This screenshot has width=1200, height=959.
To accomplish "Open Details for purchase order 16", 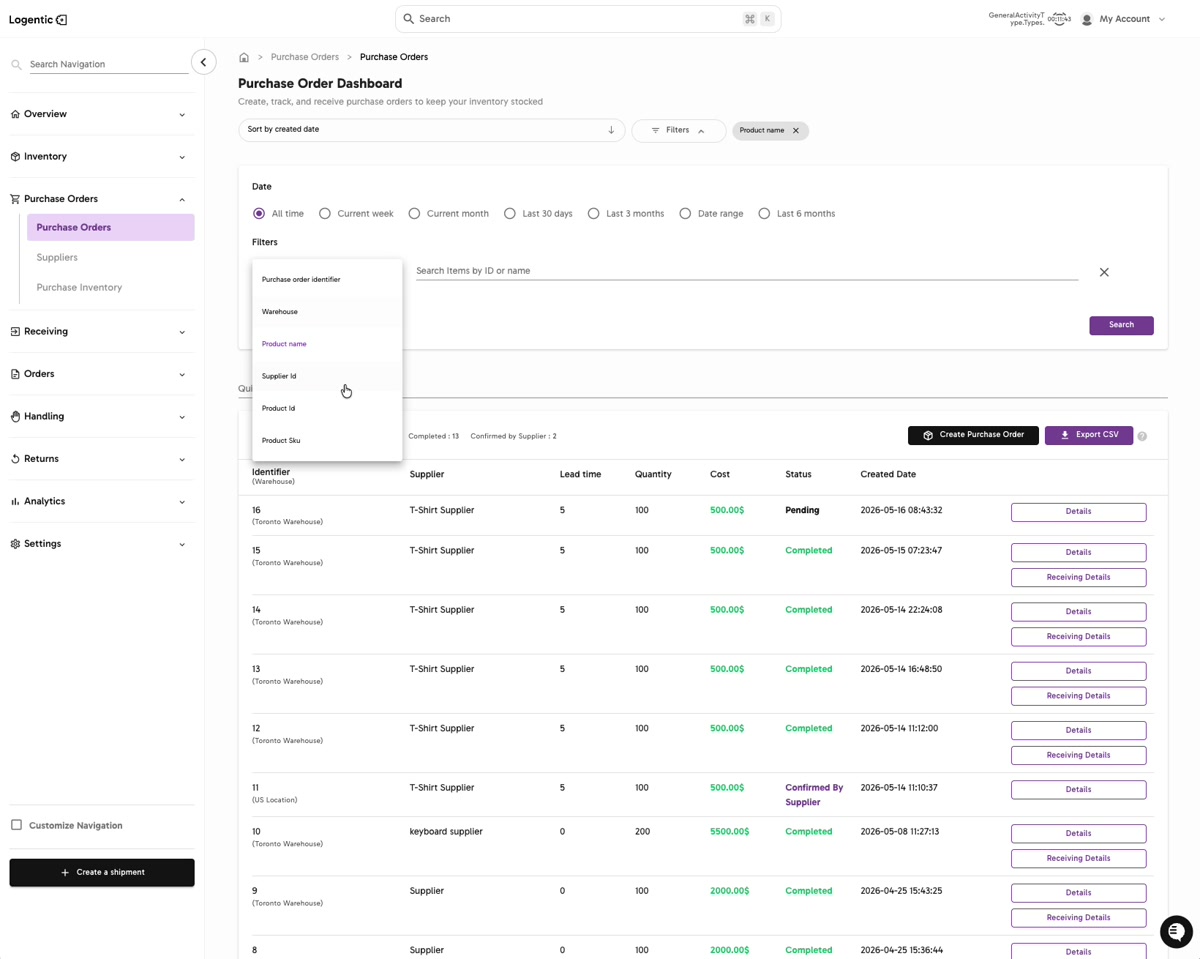I will [1078, 512].
